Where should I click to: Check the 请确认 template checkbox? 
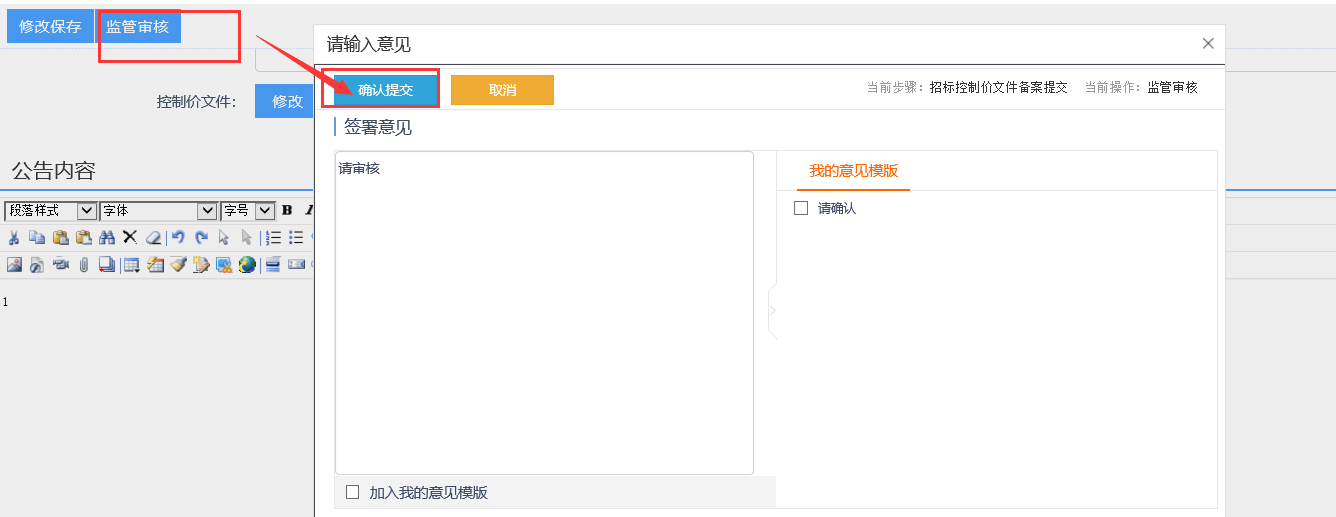801,208
